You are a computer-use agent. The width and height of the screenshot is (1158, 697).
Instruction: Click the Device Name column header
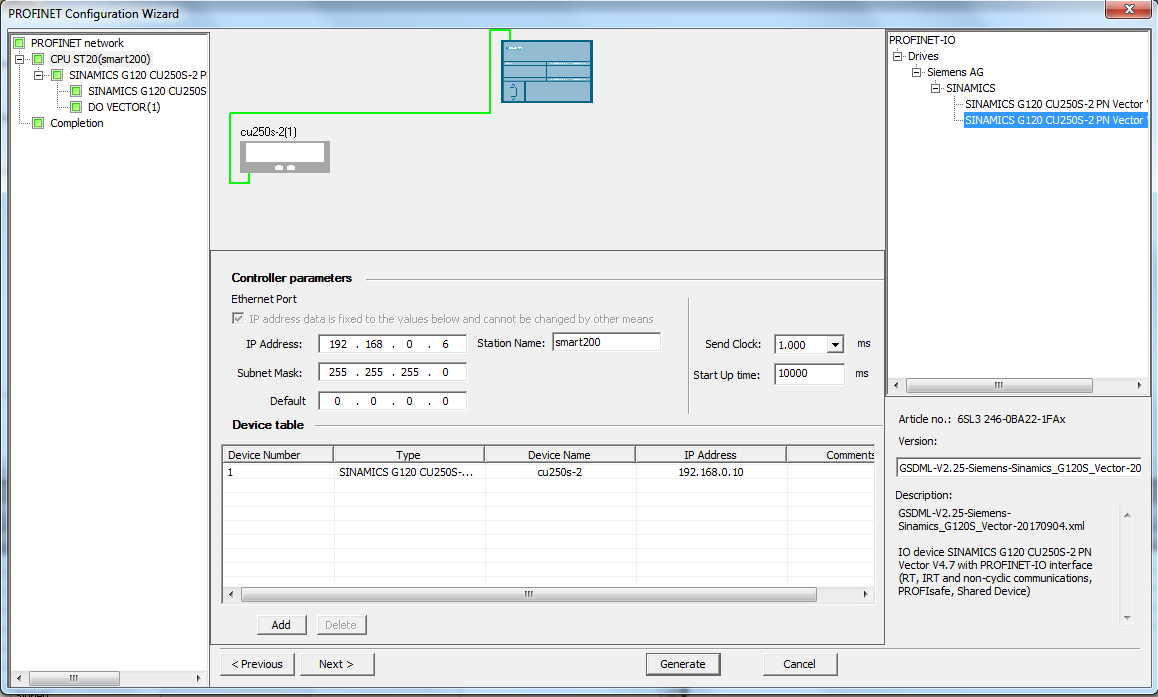pyautogui.click(x=559, y=455)
